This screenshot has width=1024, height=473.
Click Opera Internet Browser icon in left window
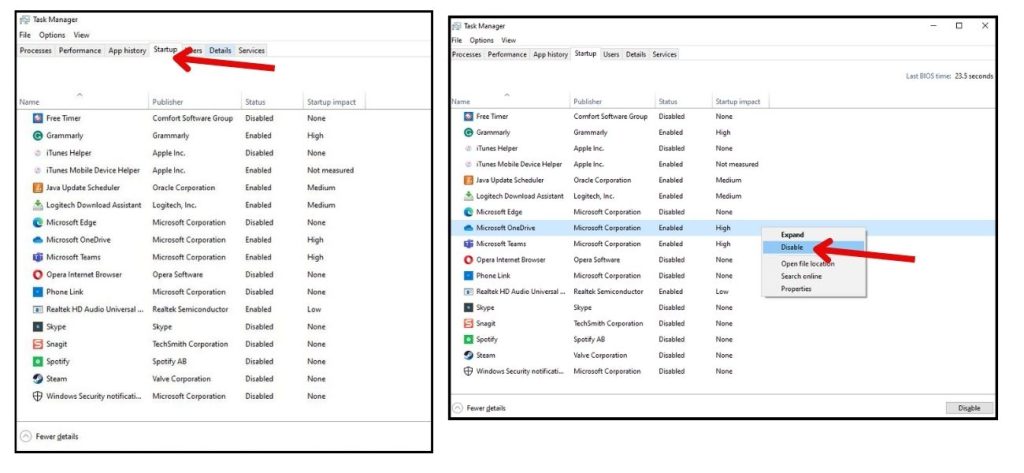click(38, 274)
